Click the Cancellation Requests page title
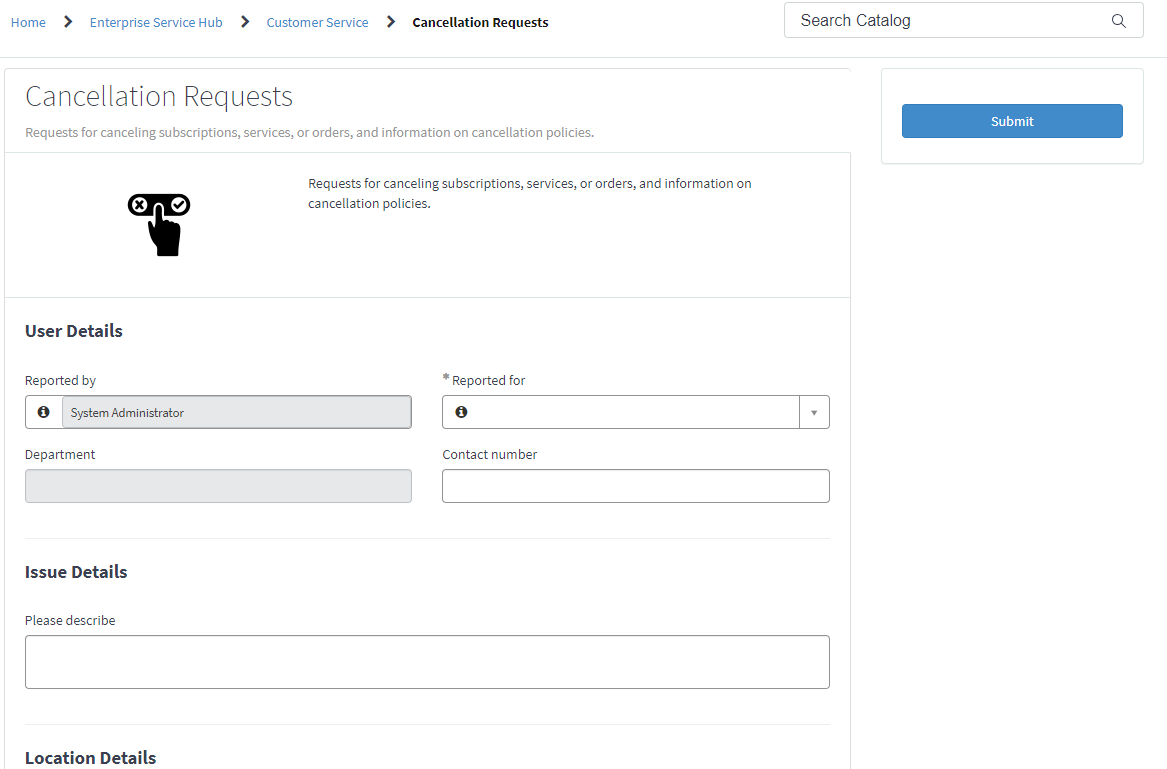 point(159,96)
